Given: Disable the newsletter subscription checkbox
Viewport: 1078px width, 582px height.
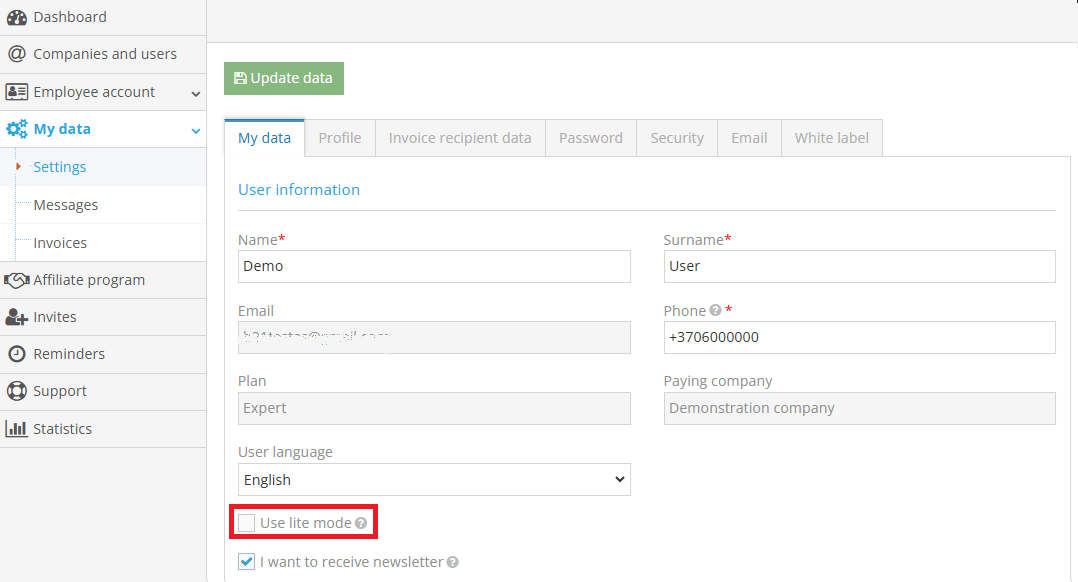Looking at the screenshot, I should [x=246, y=561].
